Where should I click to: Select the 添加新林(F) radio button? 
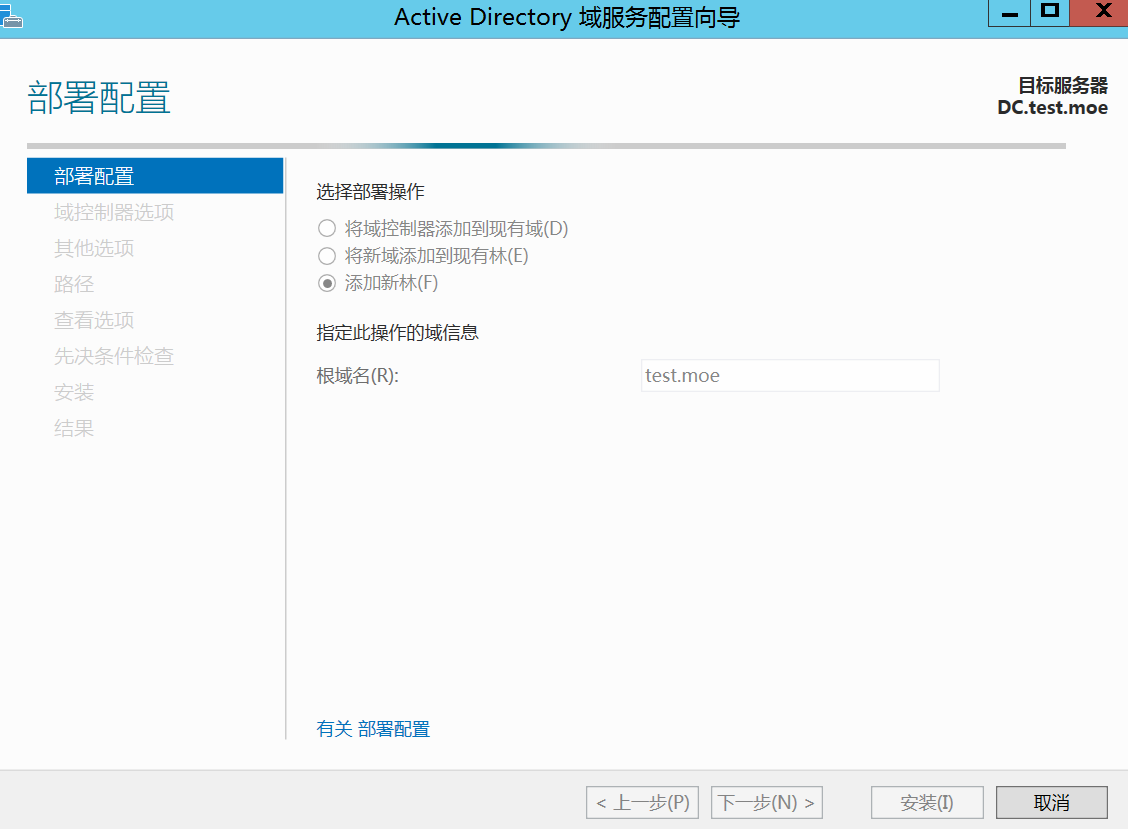(327, 283)
